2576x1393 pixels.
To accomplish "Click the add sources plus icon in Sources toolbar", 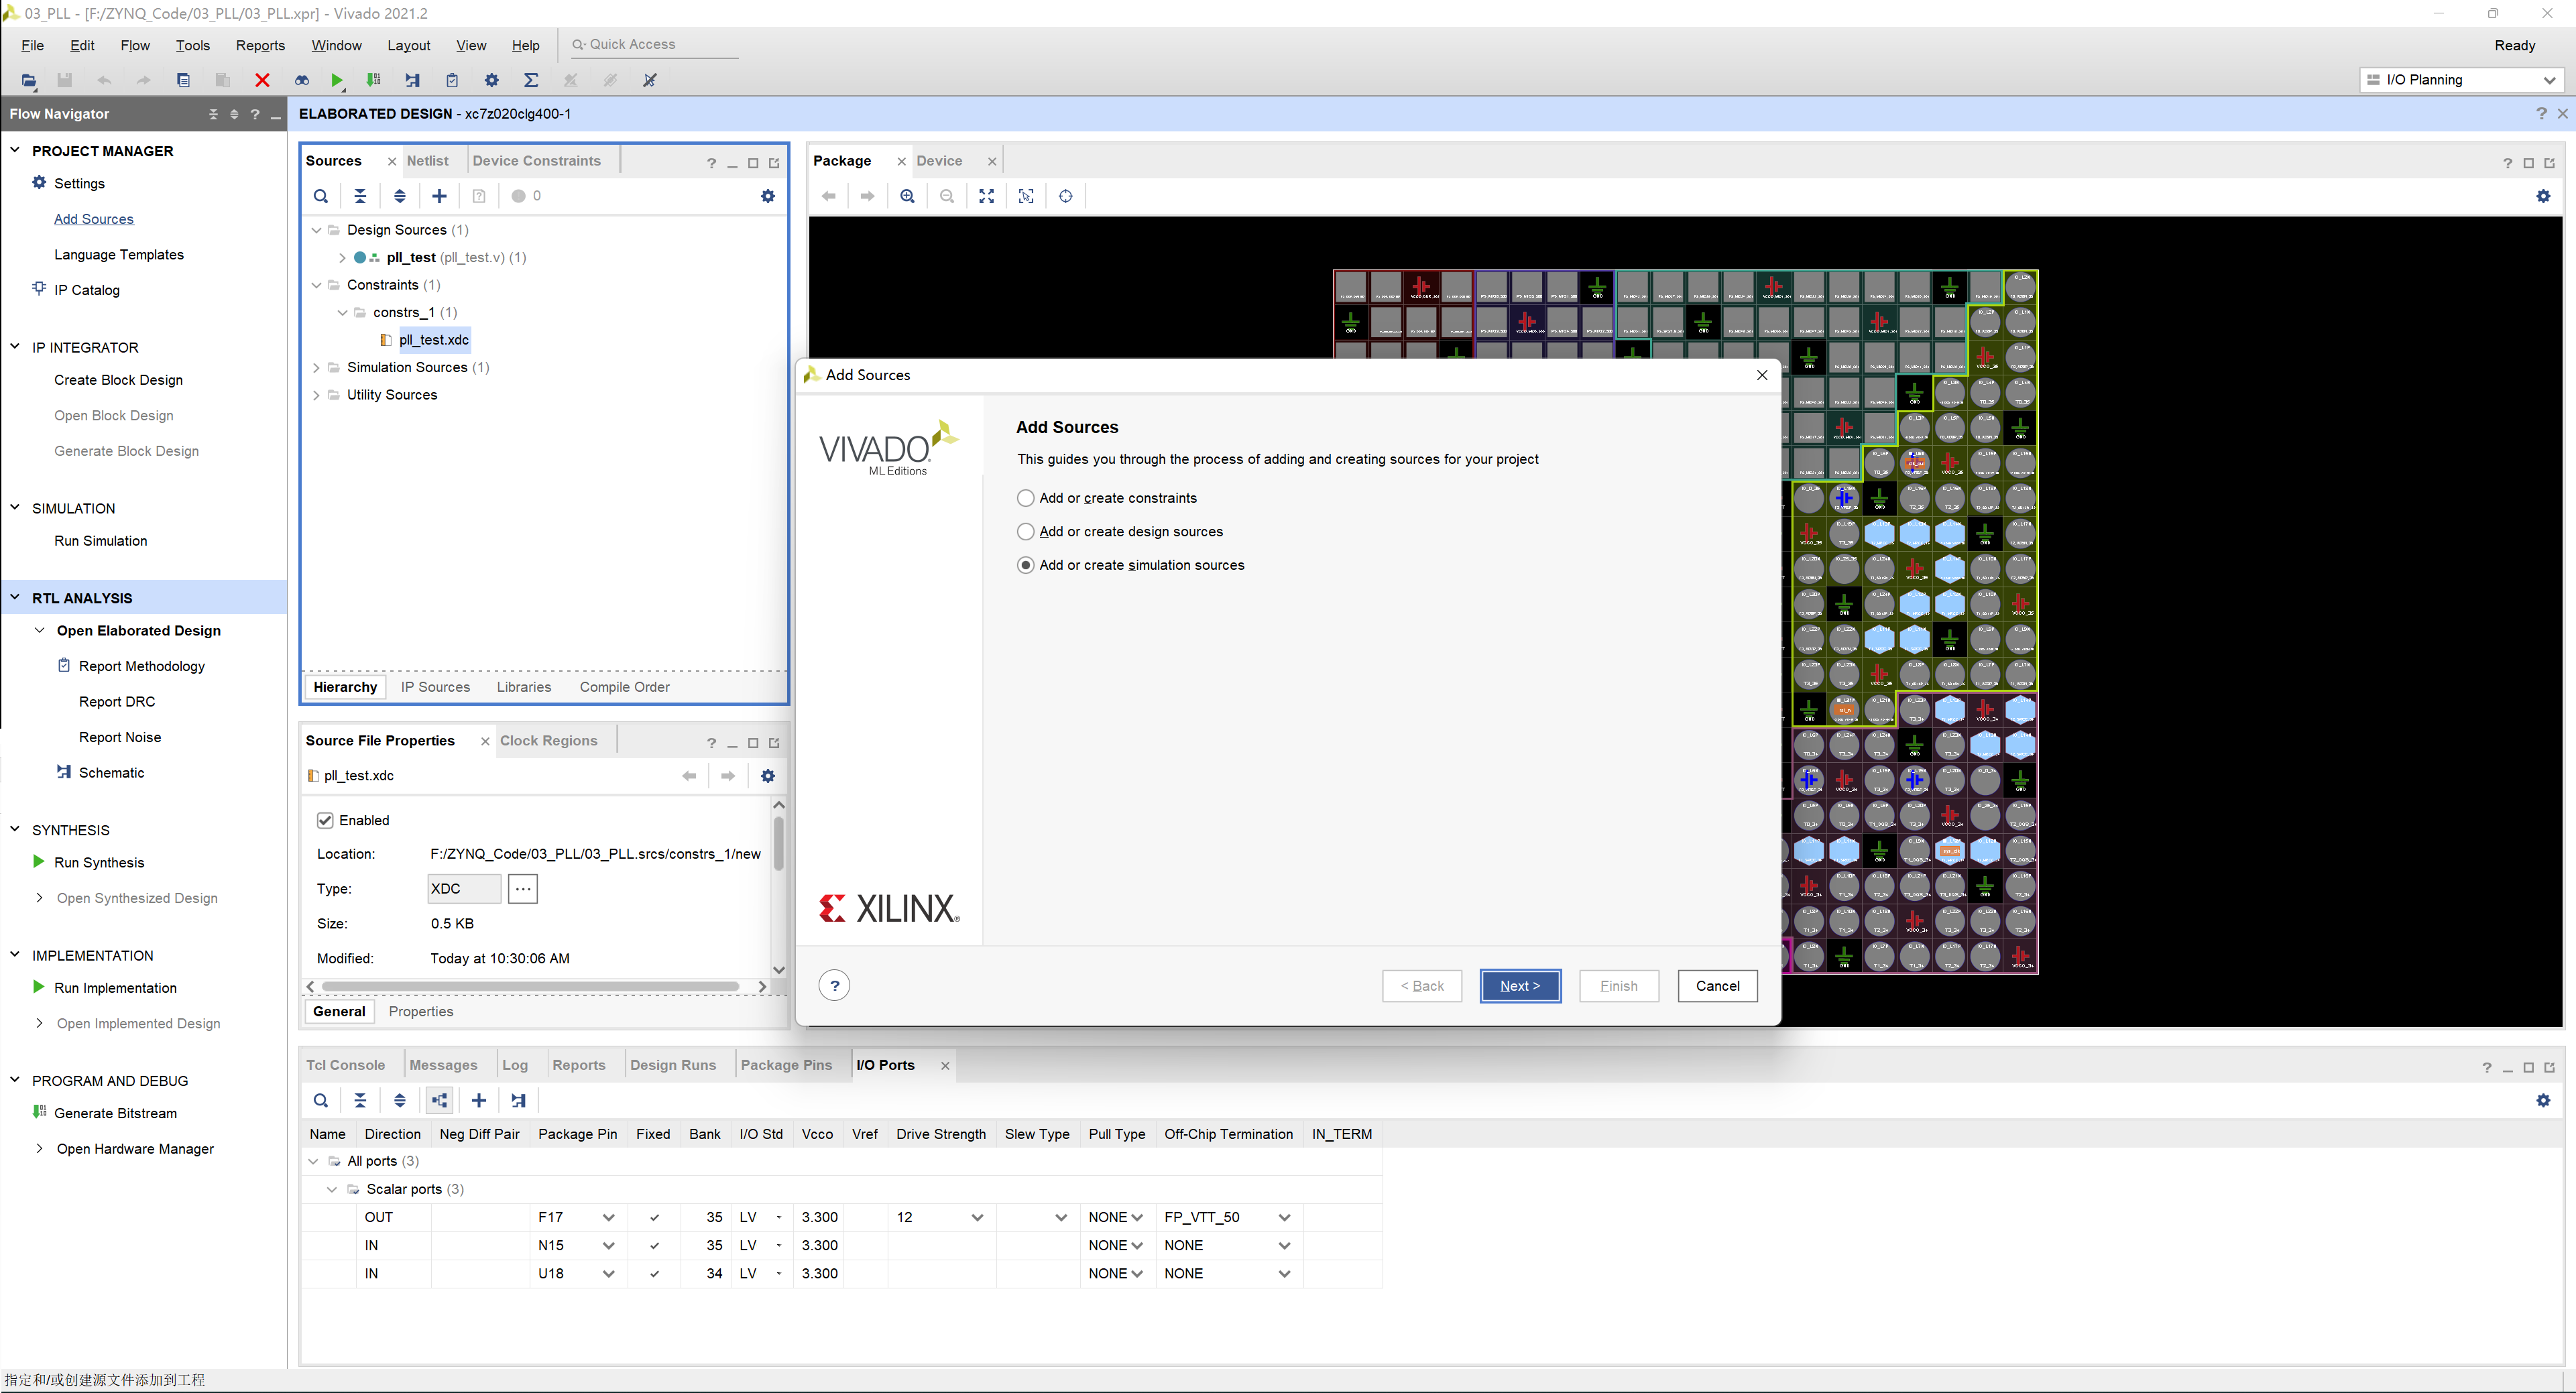I will [439, 196].
